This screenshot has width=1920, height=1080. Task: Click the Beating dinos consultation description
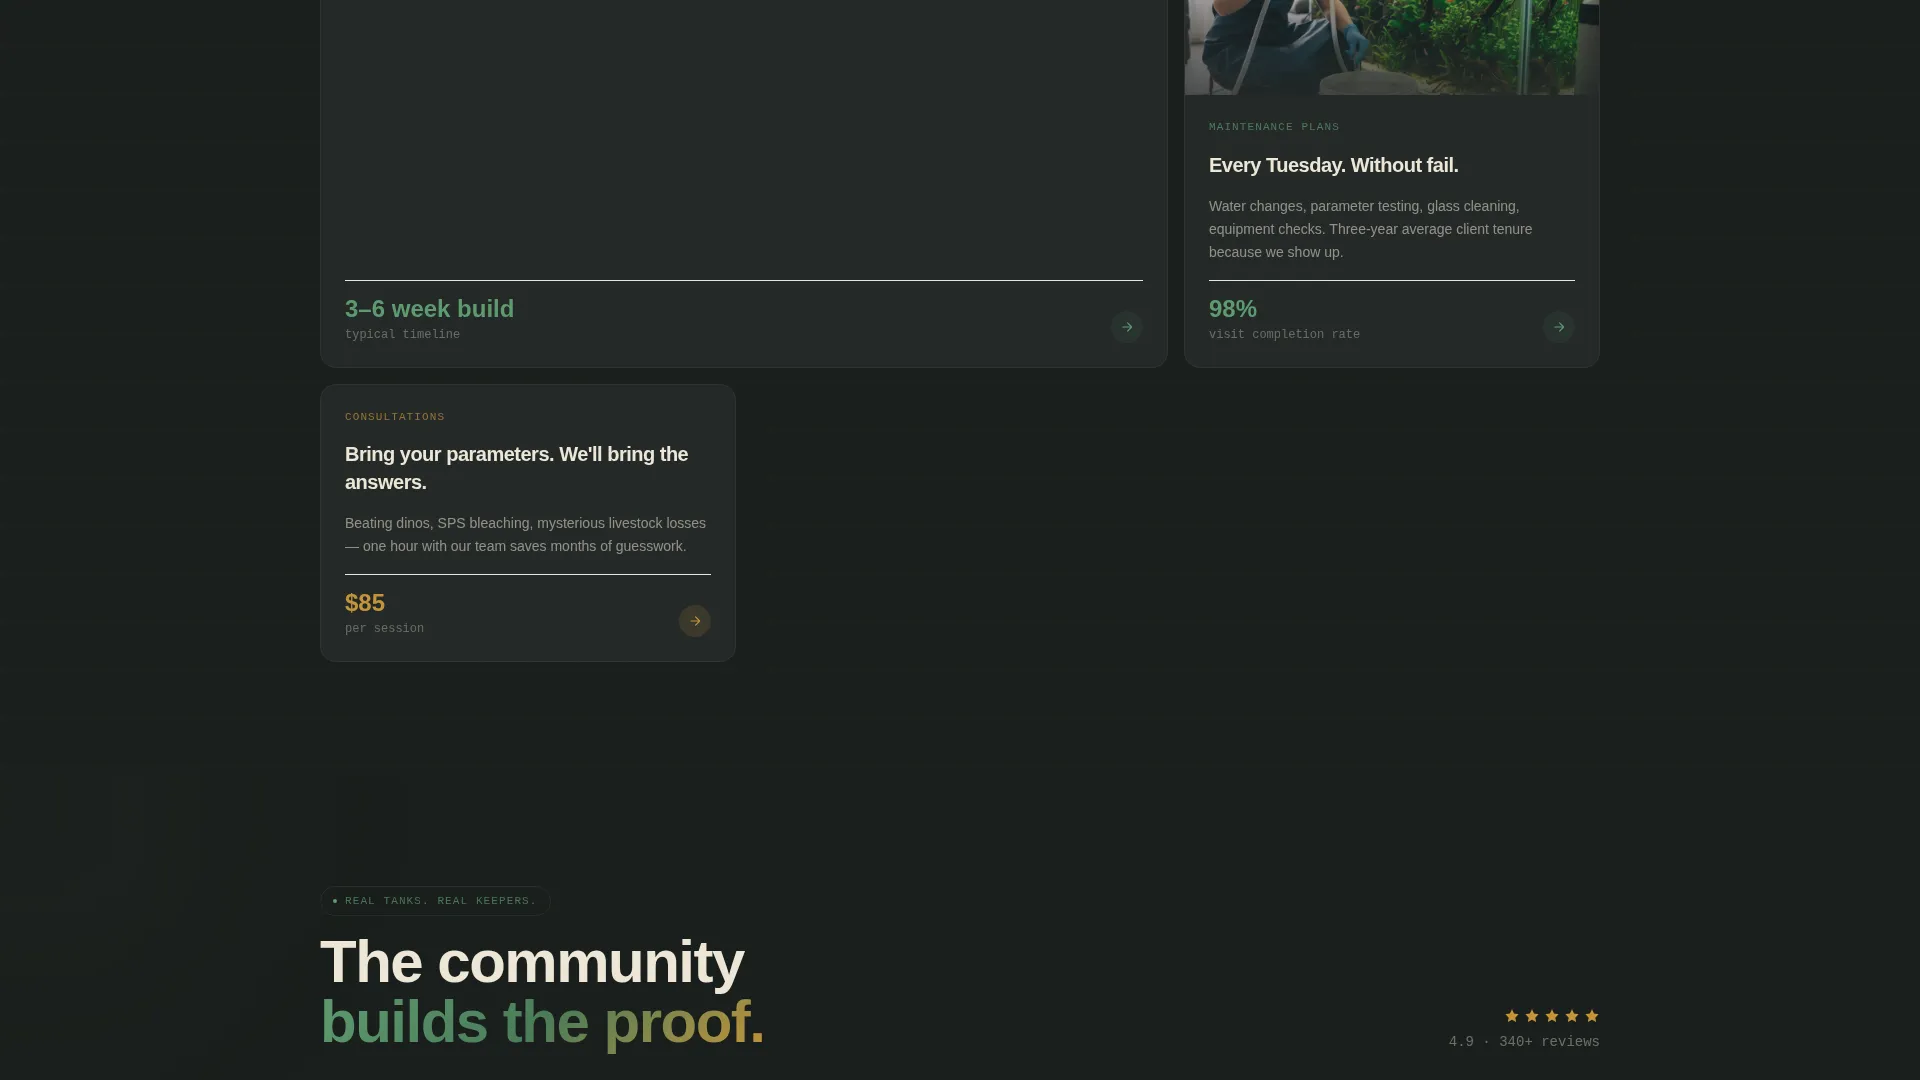click(526, 535)
